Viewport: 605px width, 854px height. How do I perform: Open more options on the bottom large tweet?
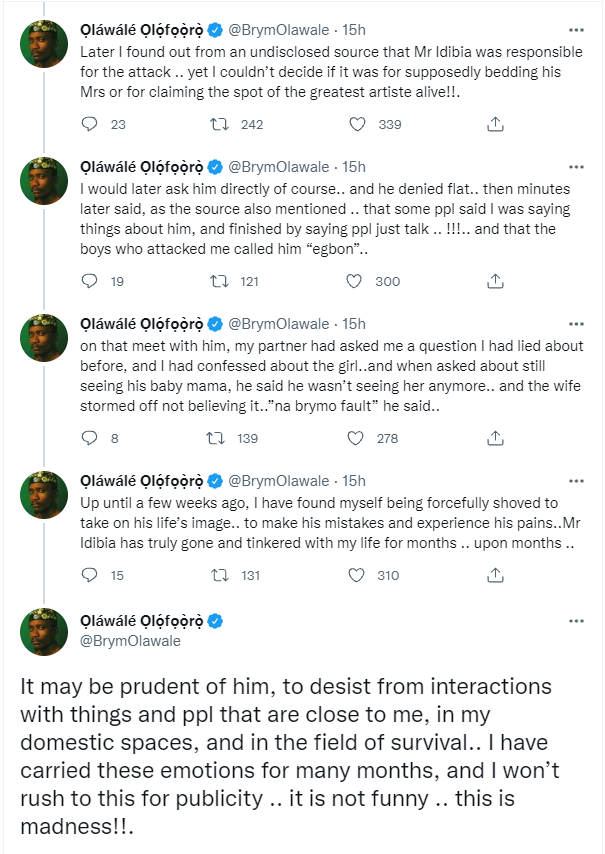pyautogui.click(x=576, y=621)
